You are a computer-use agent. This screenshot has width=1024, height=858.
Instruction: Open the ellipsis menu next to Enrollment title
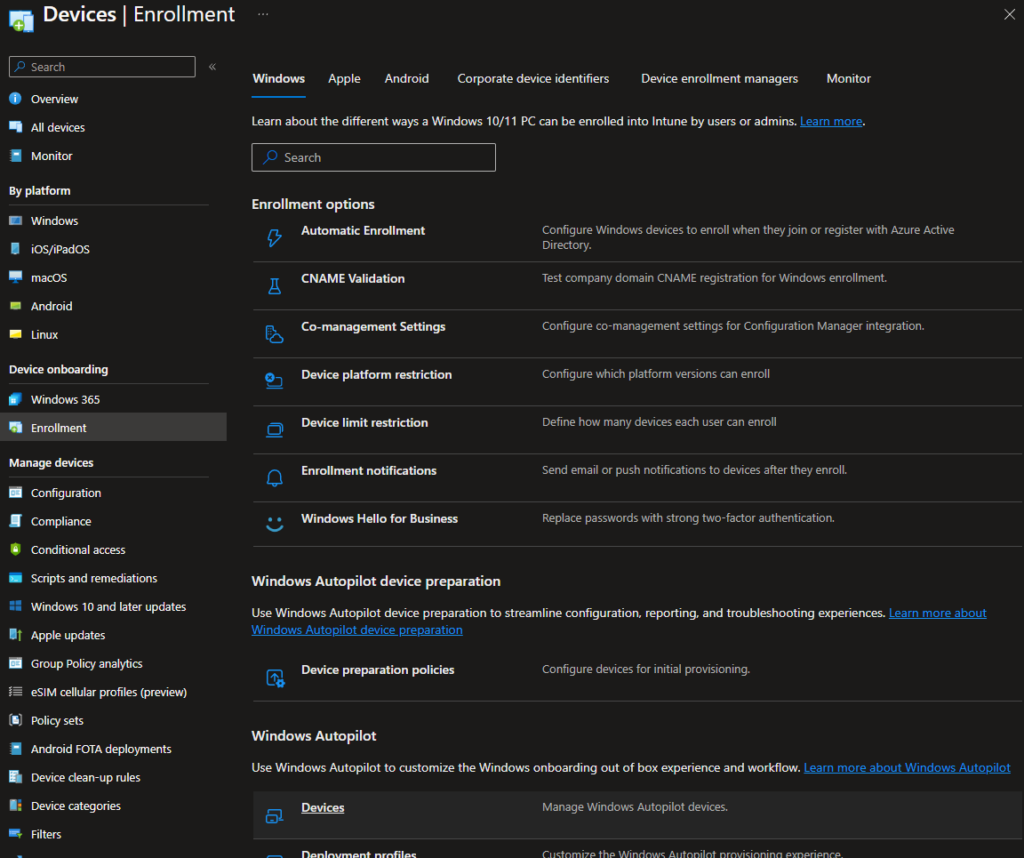tap(262, 15)
